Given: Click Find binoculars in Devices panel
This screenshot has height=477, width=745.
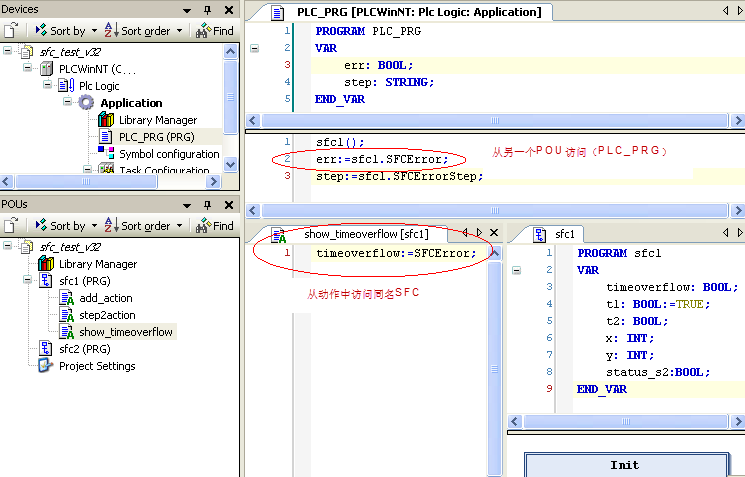Looking at the screenshot, I should (203, 30).
